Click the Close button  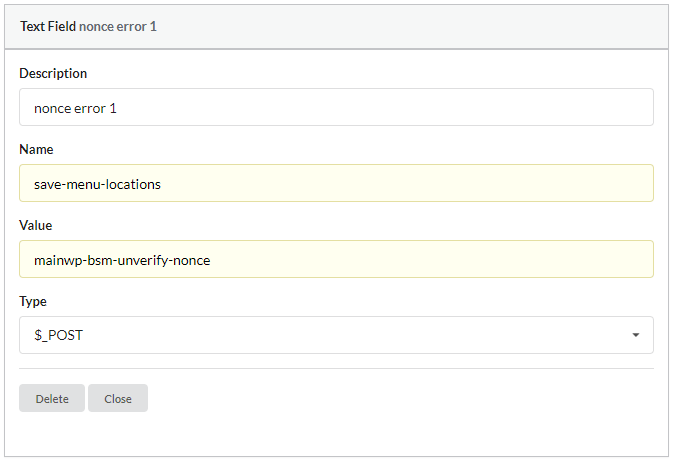coord(118,398)
